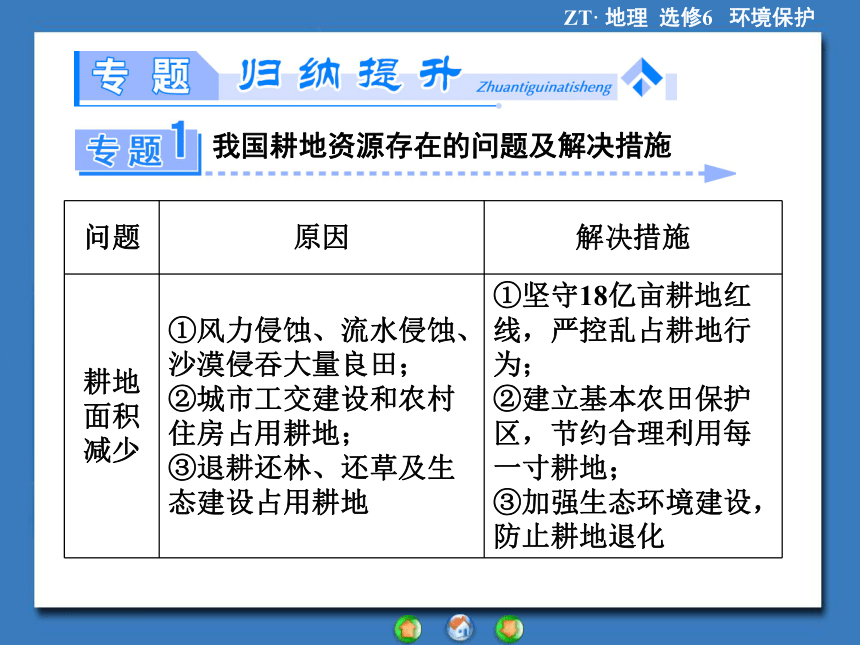Click the title 我国耕地资源存在的问题及解决措施
Screen dimensions: 860x645
coord(442,146)
